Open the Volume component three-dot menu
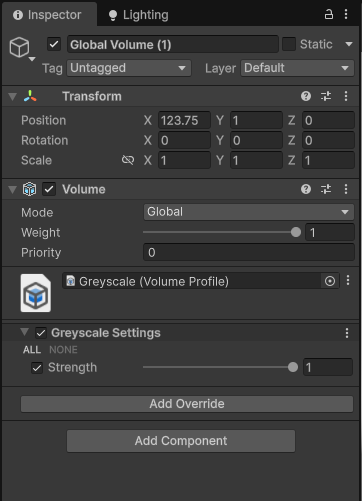This screenshot has width=362, height=501. click(x=346, y=189)
